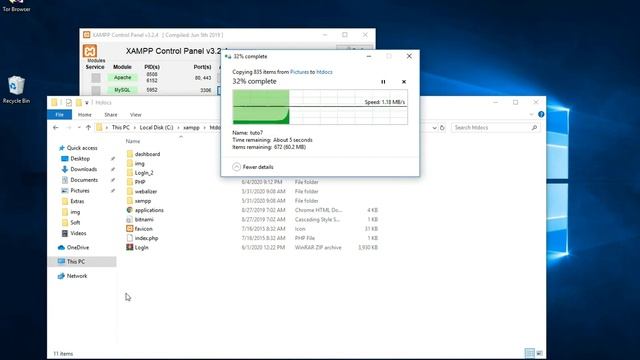Open the File tab in Explorer
This screenshot has width=640, height=360.
tap(60, 115)
